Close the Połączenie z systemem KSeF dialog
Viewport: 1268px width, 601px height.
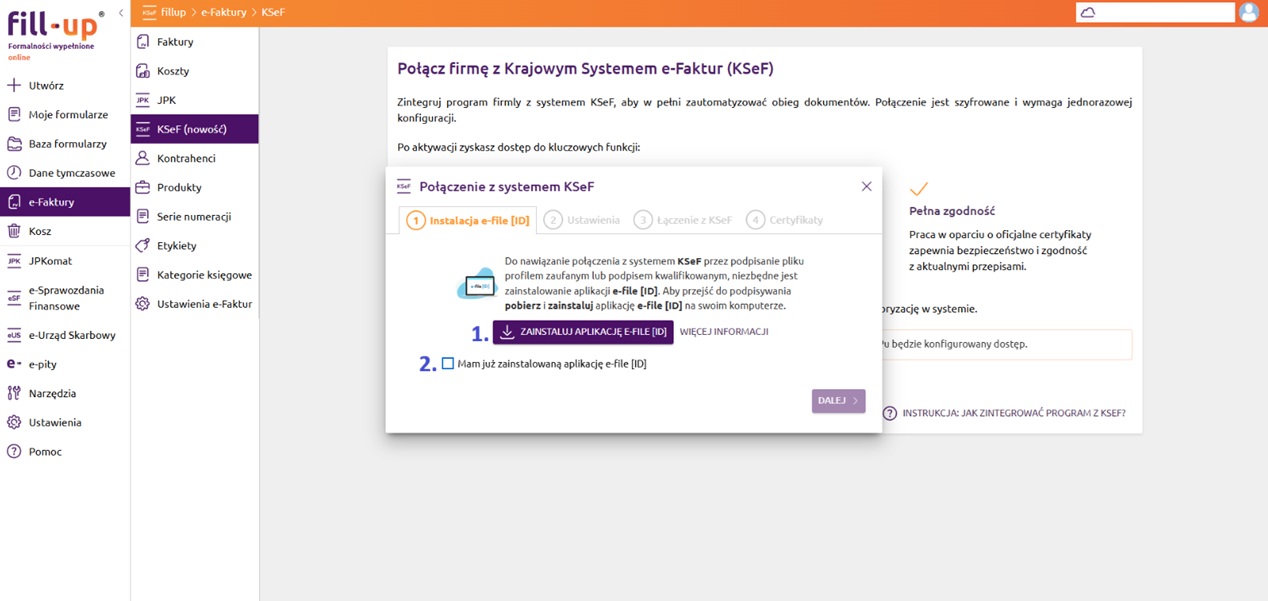tap(866, 187)
